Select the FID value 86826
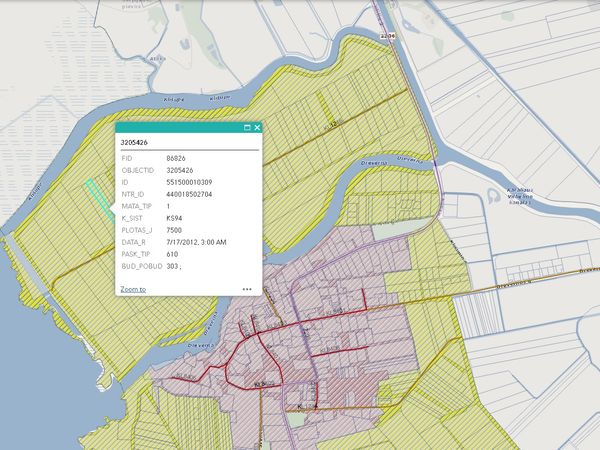600x450 pixels. (176, 158)
